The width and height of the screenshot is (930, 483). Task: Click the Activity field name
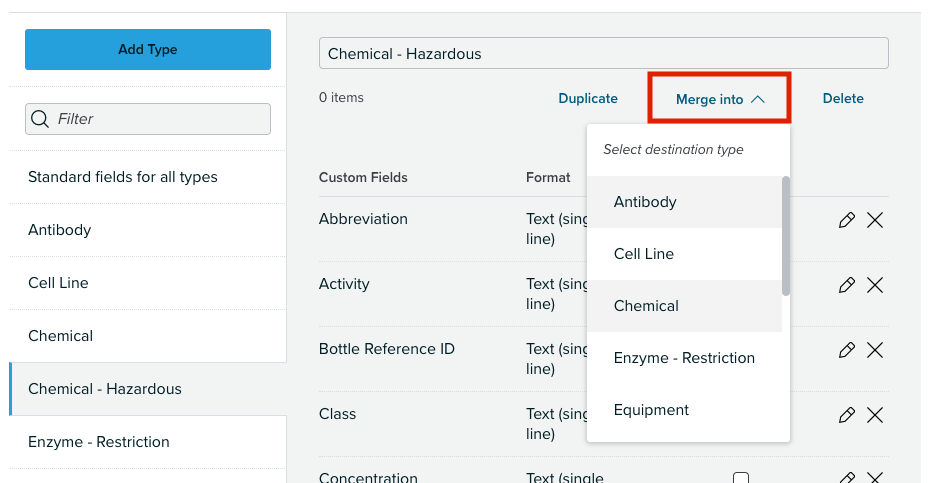click(x=344, y=284)
